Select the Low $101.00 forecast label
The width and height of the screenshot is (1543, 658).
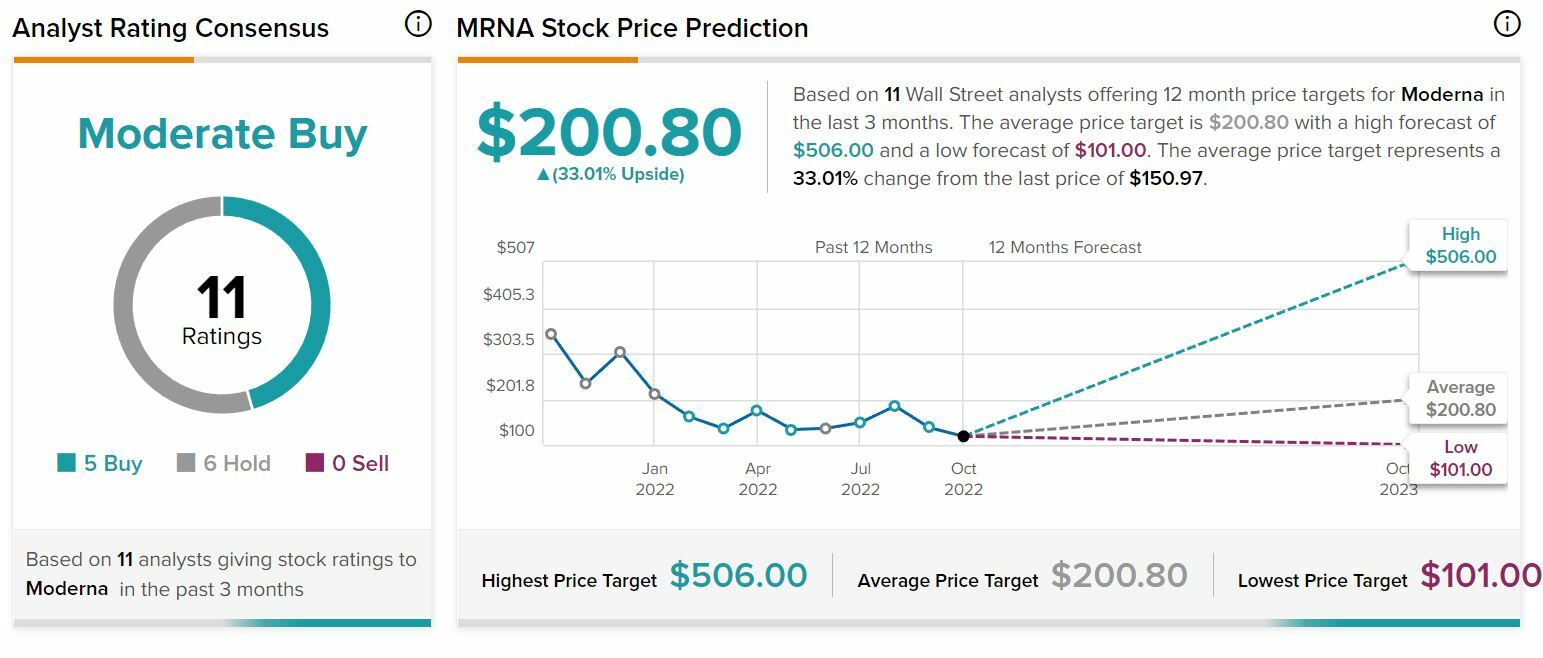tap(1460, 459)
